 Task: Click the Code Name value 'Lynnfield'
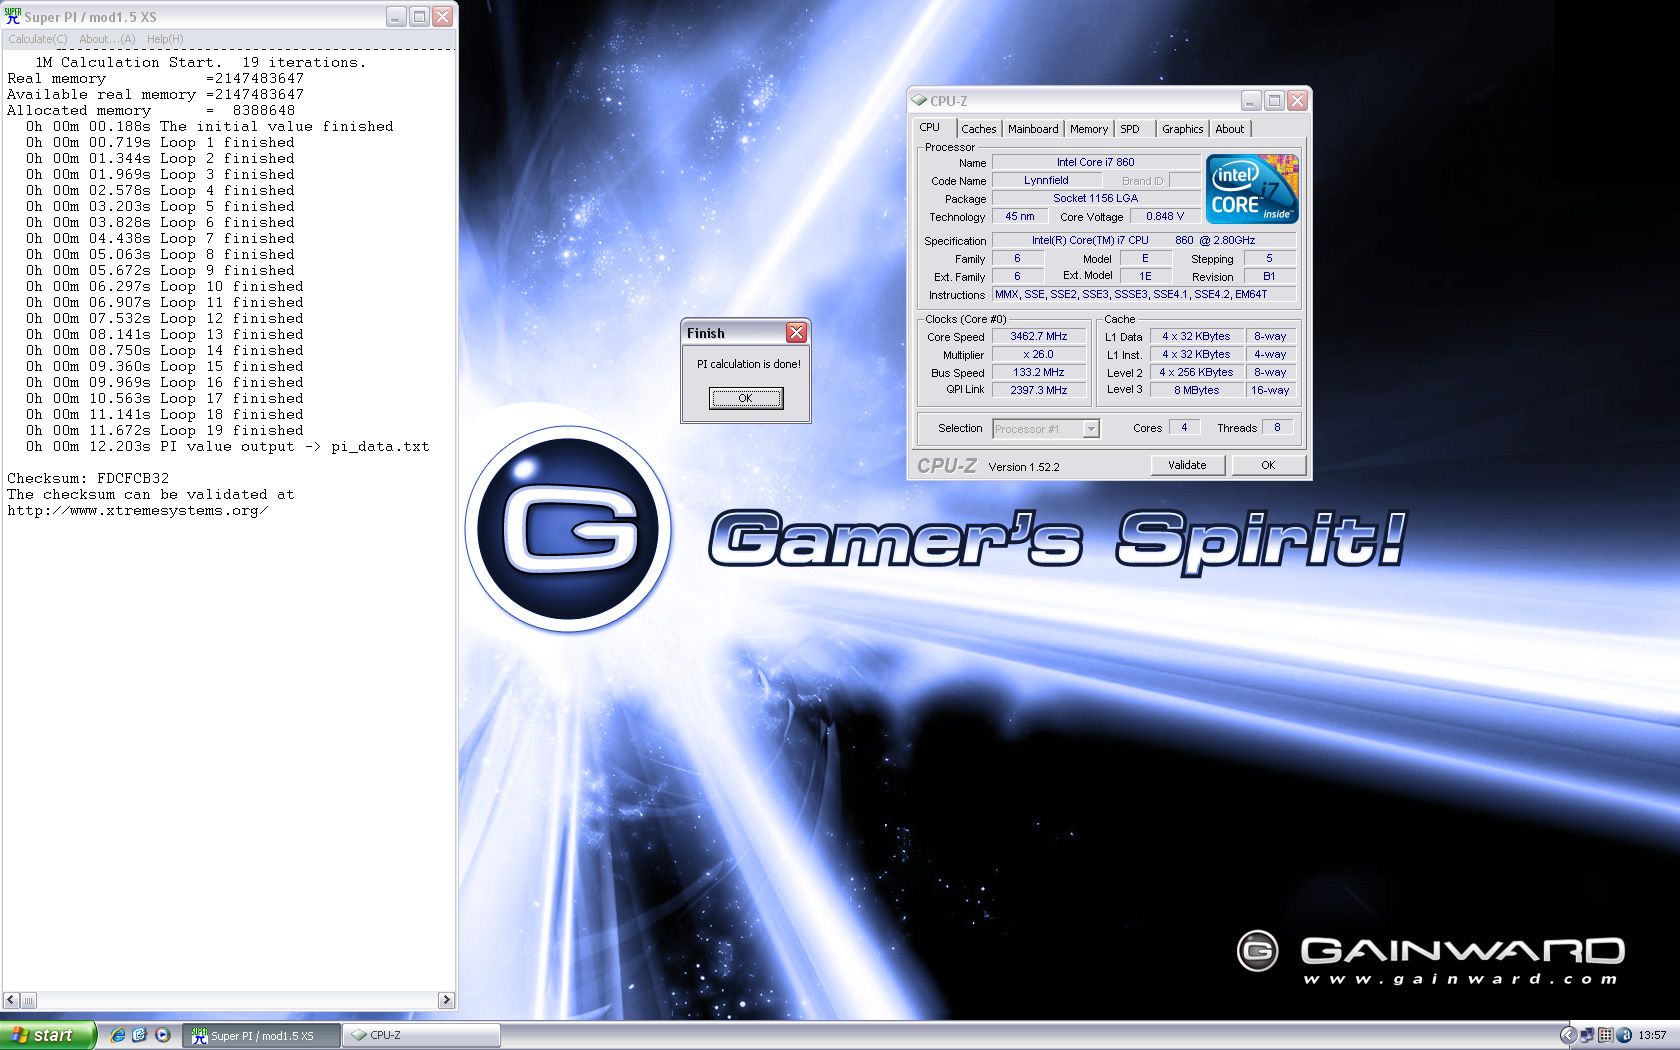point(1046,181)
